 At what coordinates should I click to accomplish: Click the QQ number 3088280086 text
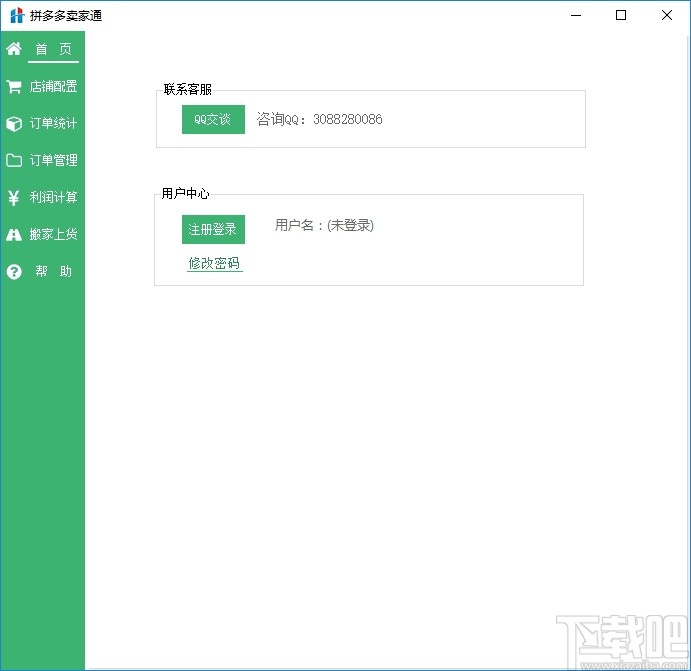(x=348, y=119)
